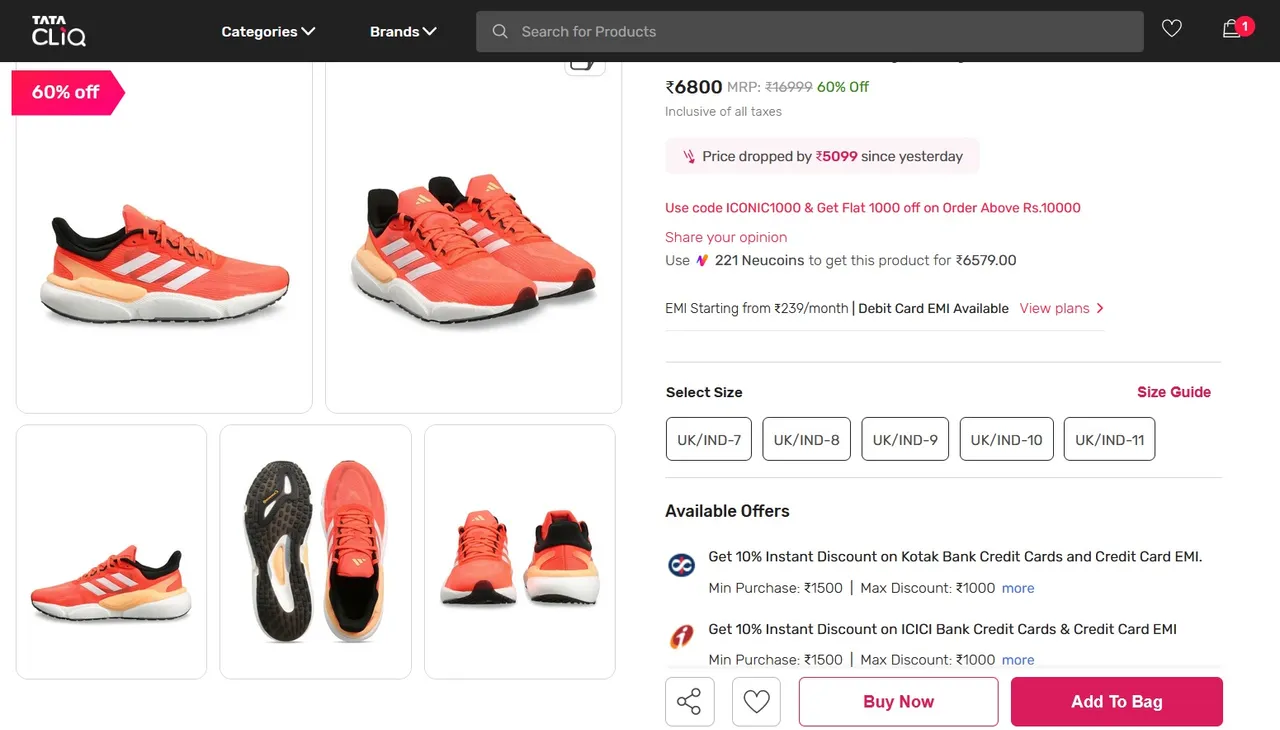
Task: Click 'more' on Kotak Bank offer
Action: click(x=1018, y=588)
